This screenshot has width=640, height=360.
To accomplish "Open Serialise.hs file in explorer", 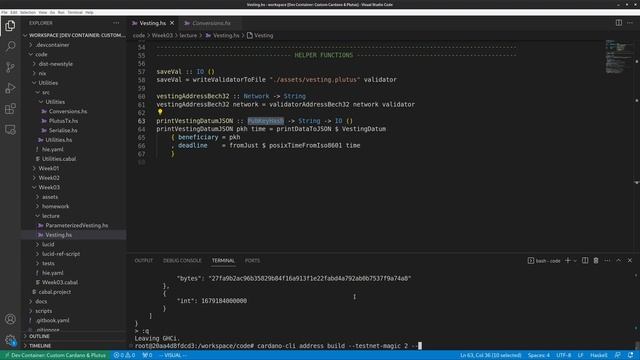I will point(63,130).
